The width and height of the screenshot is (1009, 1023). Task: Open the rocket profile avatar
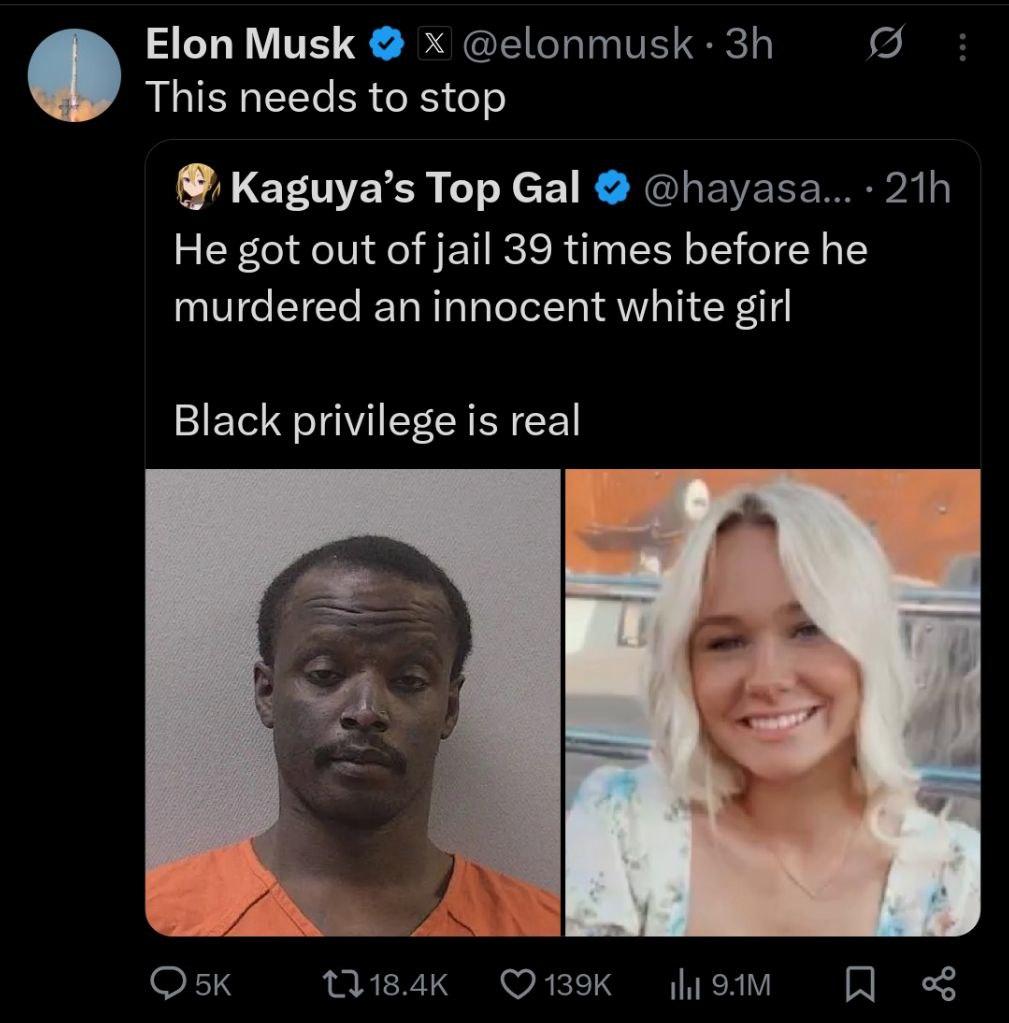(x=73, y=76)
